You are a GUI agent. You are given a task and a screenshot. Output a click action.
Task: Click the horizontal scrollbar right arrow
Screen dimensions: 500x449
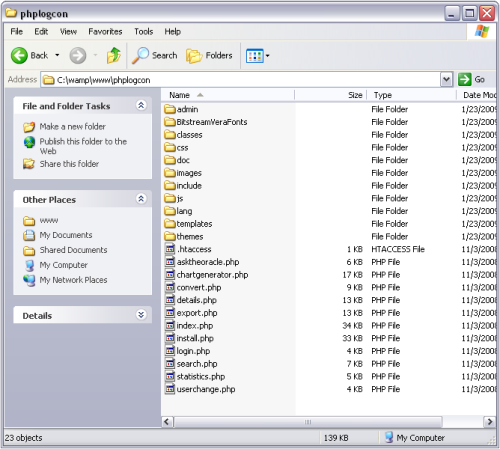pyautogui.click(x=489, y=422)
